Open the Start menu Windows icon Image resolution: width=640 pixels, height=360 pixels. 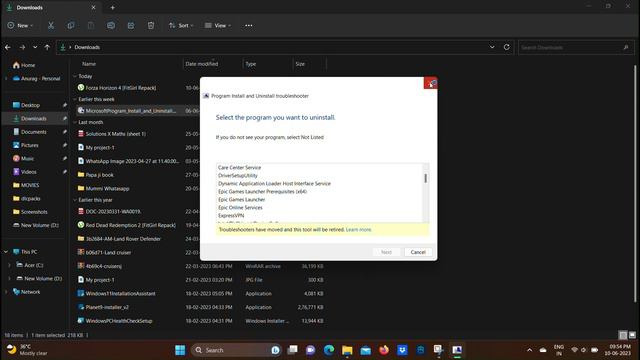point(180,350)
